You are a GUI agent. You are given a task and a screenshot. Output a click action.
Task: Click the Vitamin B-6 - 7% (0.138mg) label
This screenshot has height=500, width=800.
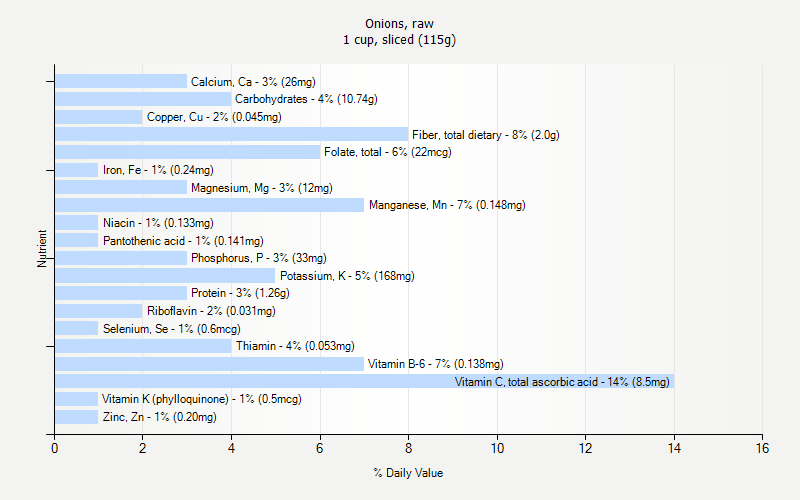(x=436, y=364)
